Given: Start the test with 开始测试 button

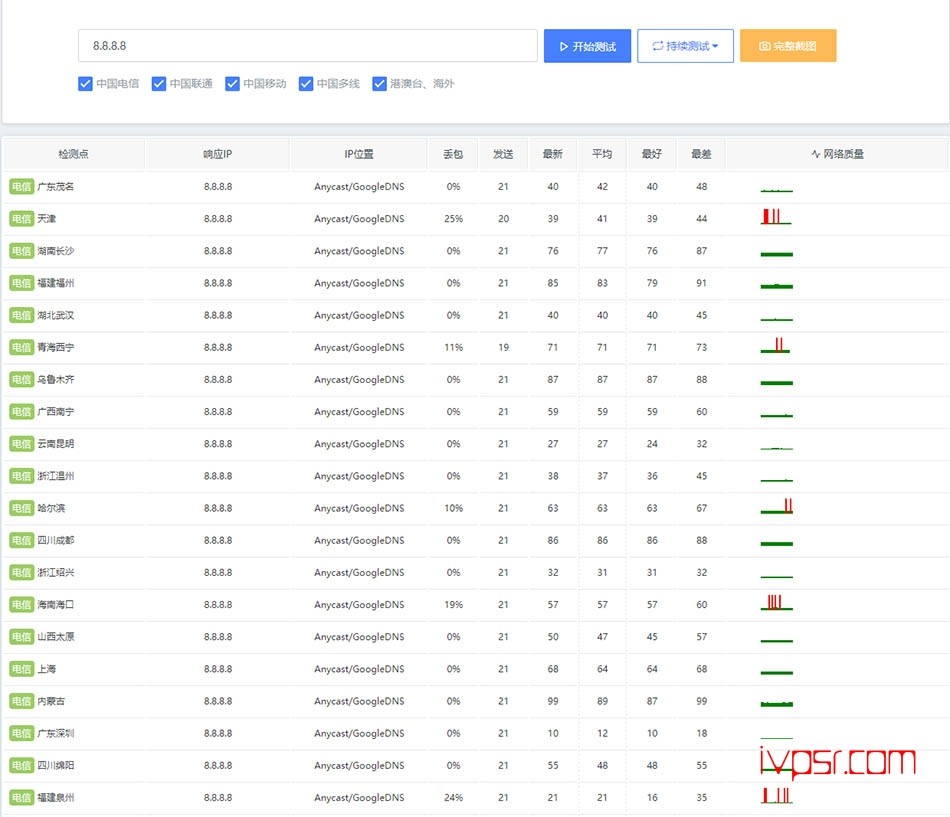Looking at the screenshot, I should (x=587, y=46).
